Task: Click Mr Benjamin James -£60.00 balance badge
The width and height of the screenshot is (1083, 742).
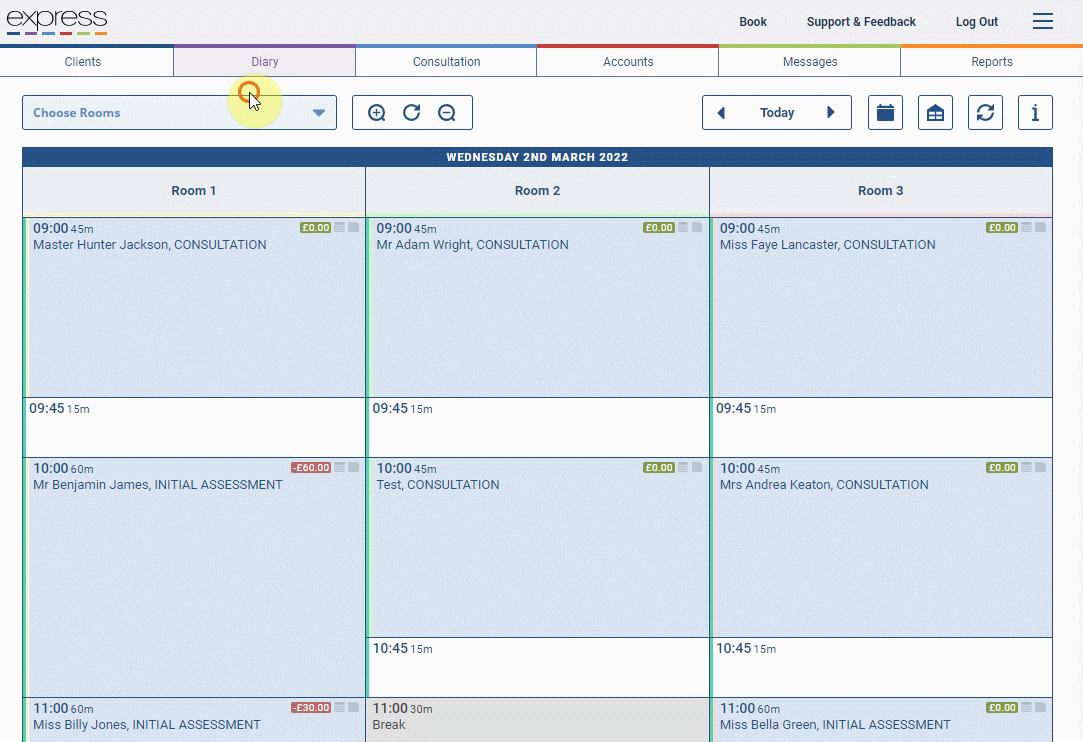Action: click(x=311, y=468)
